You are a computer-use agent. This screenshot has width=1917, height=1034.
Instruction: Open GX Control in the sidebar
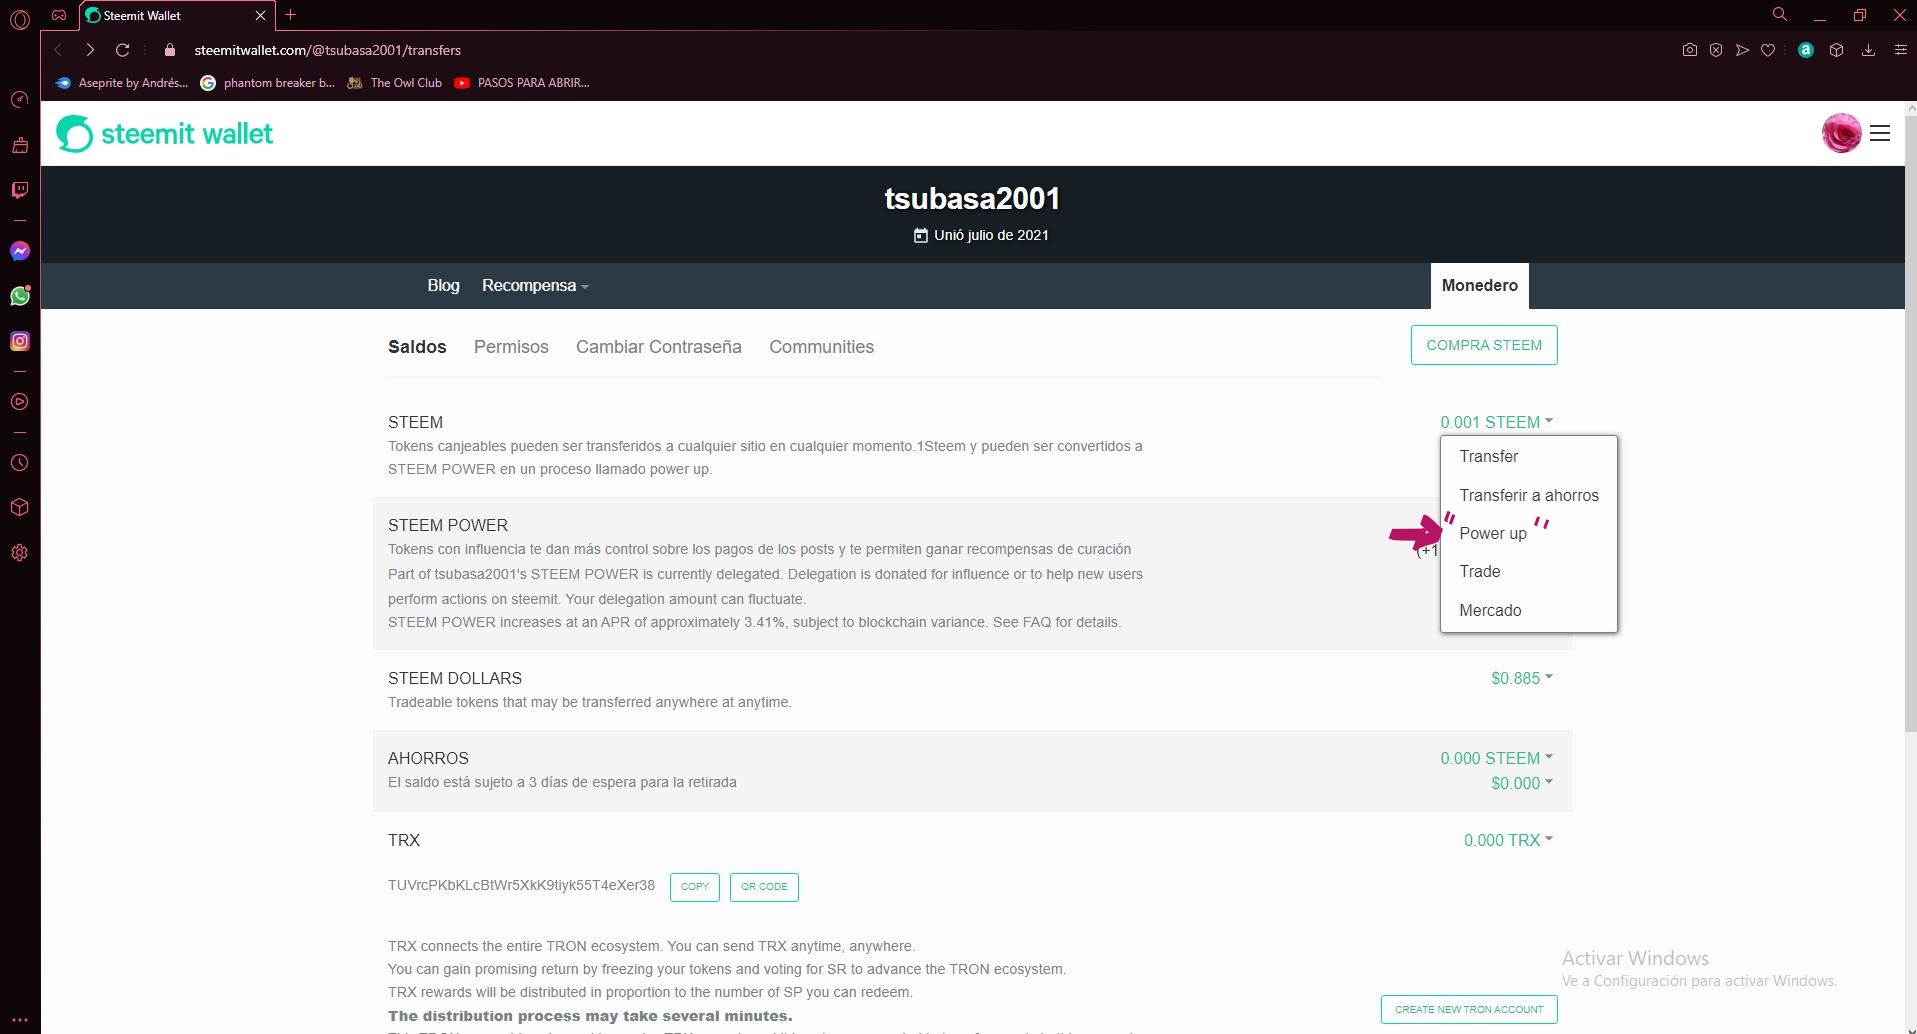pos(19,100)
